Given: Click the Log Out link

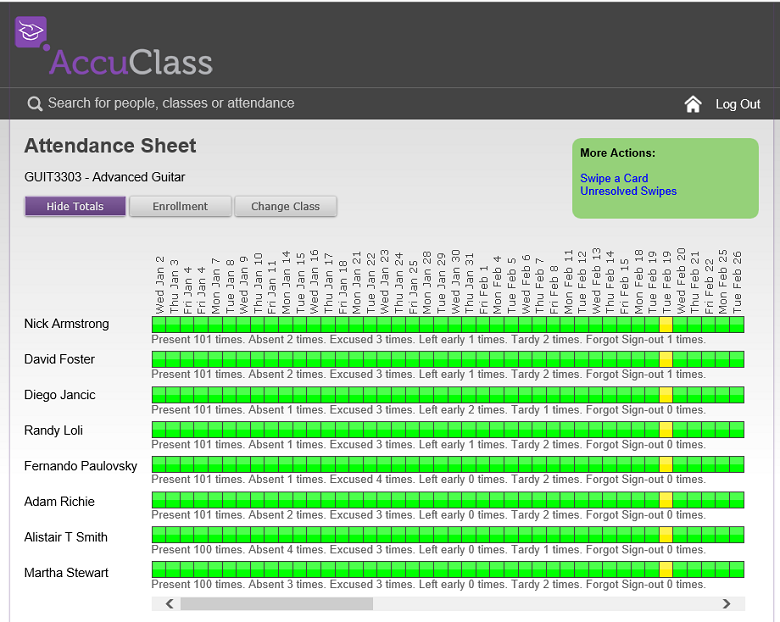Looking at the screenshot, I should pyautogui.click(x=738, y=104).
